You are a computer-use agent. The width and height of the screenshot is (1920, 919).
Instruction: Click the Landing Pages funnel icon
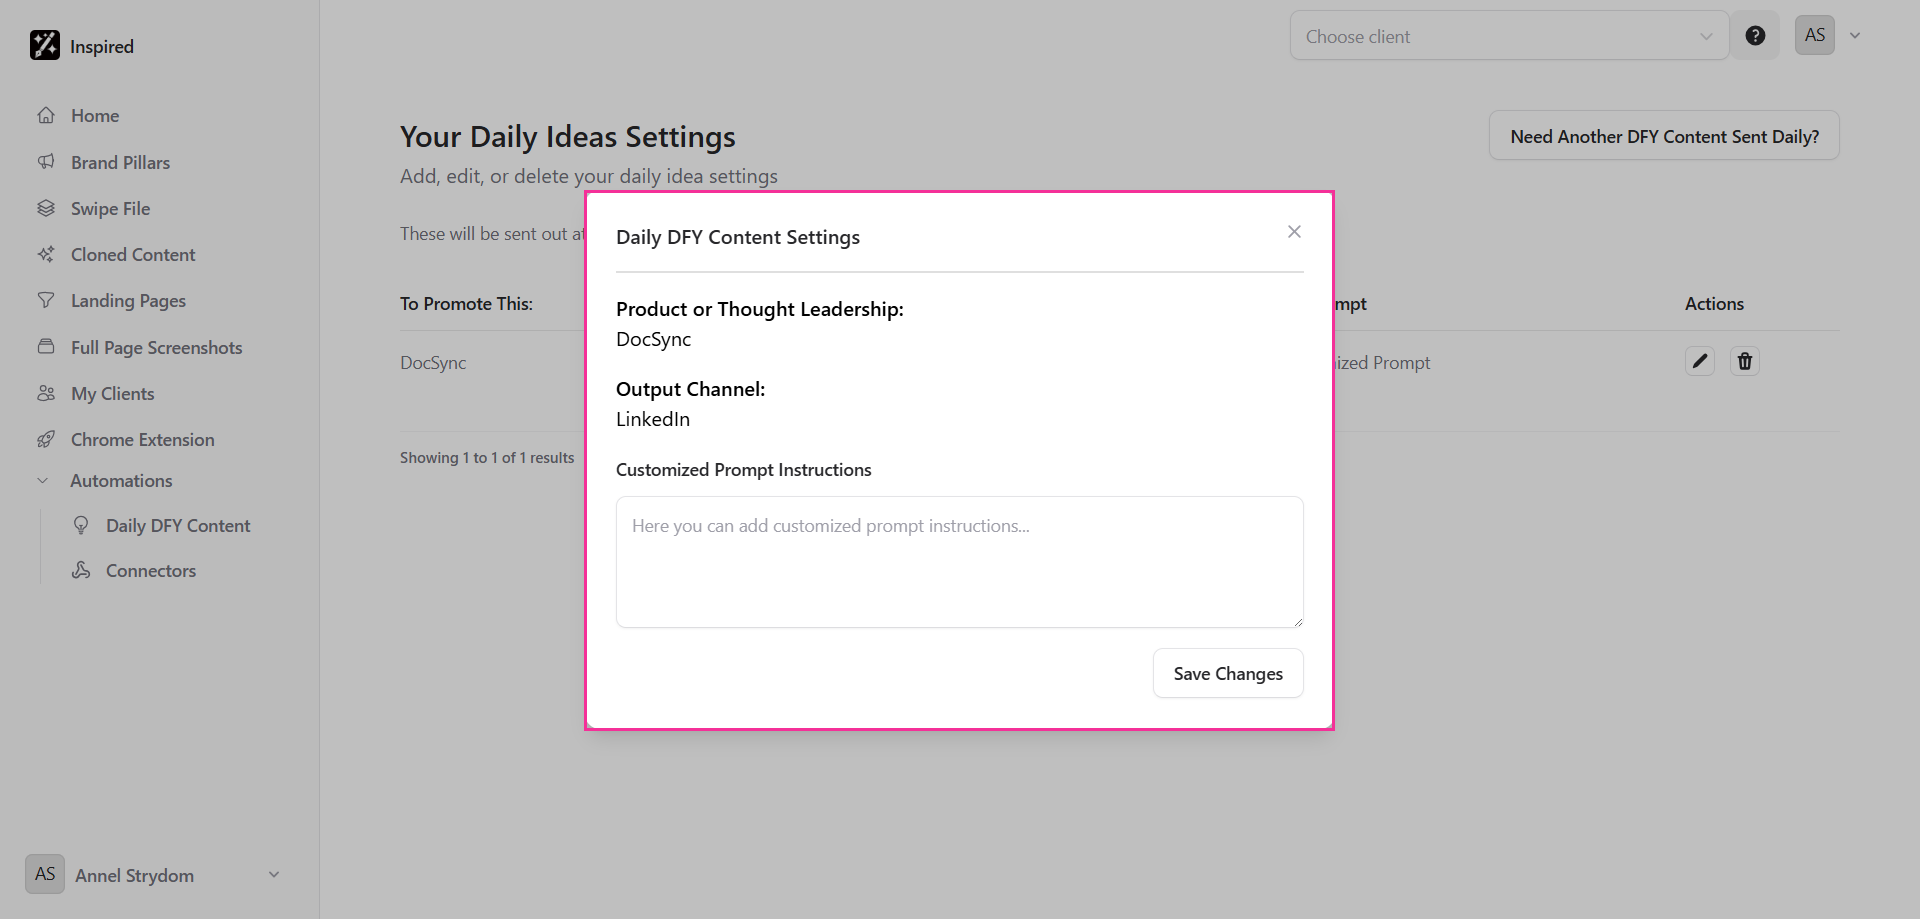point(46,300)
